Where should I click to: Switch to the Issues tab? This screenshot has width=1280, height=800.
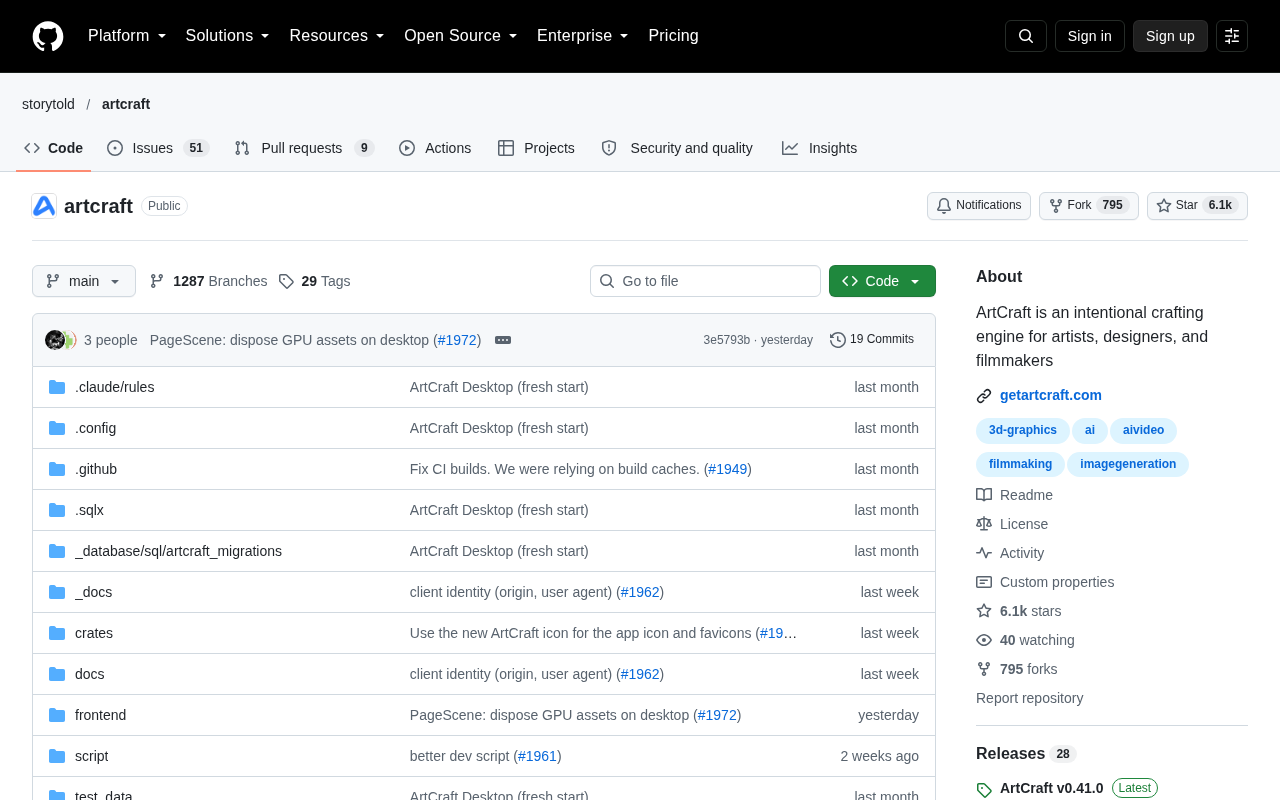click(157, 148)
